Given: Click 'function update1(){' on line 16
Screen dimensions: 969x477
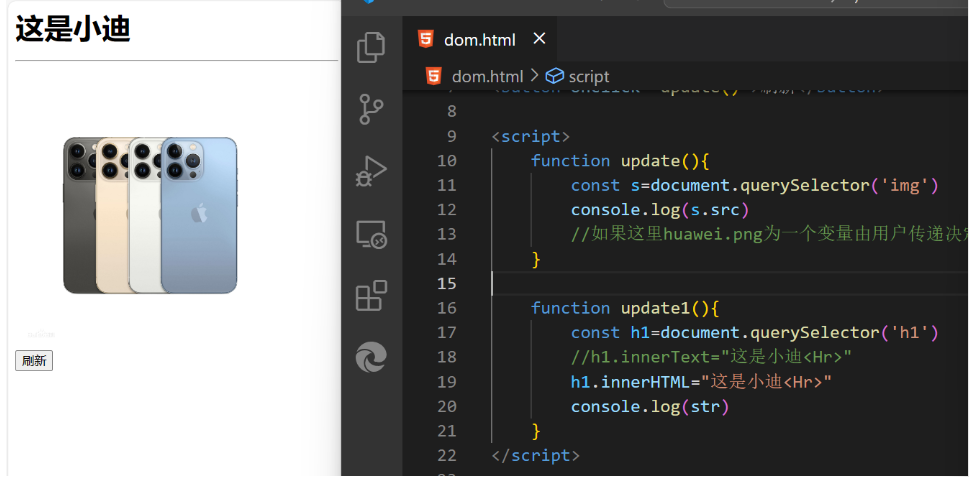Looking at the screenshot, I should 625,308.
